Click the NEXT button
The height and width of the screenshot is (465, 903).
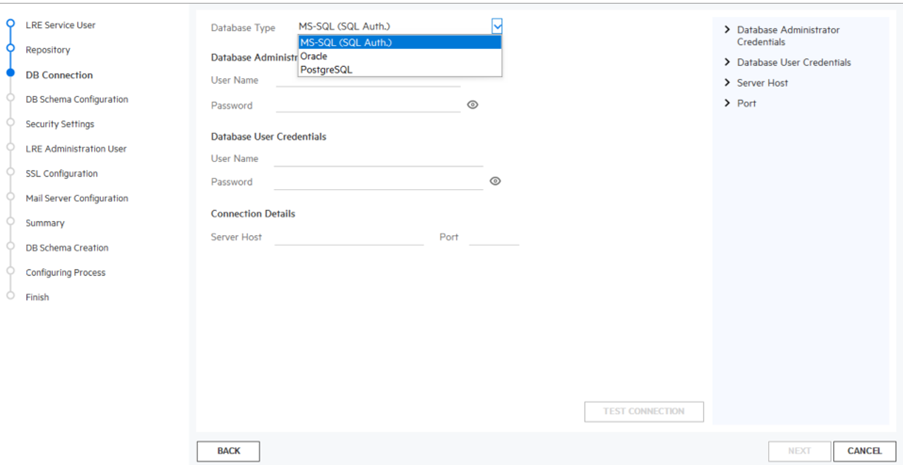click(799, 451)
